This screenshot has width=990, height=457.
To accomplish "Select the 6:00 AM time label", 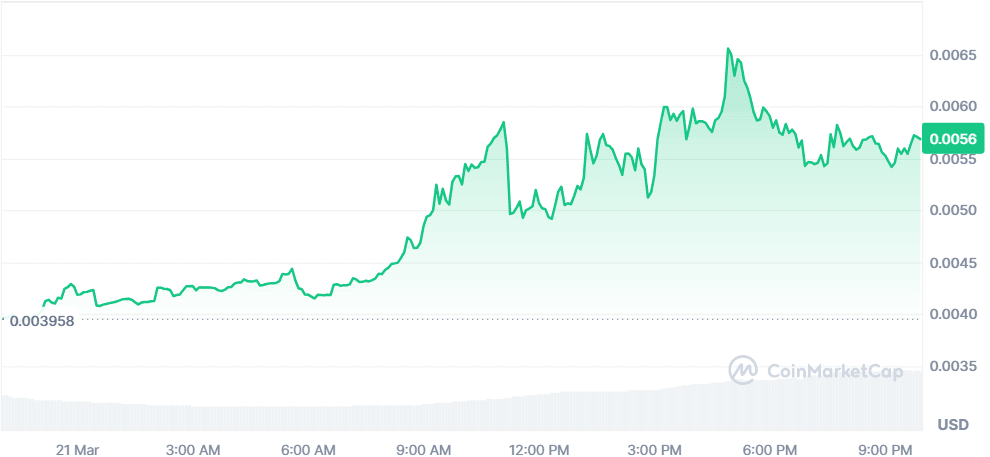I will [308, 448].
